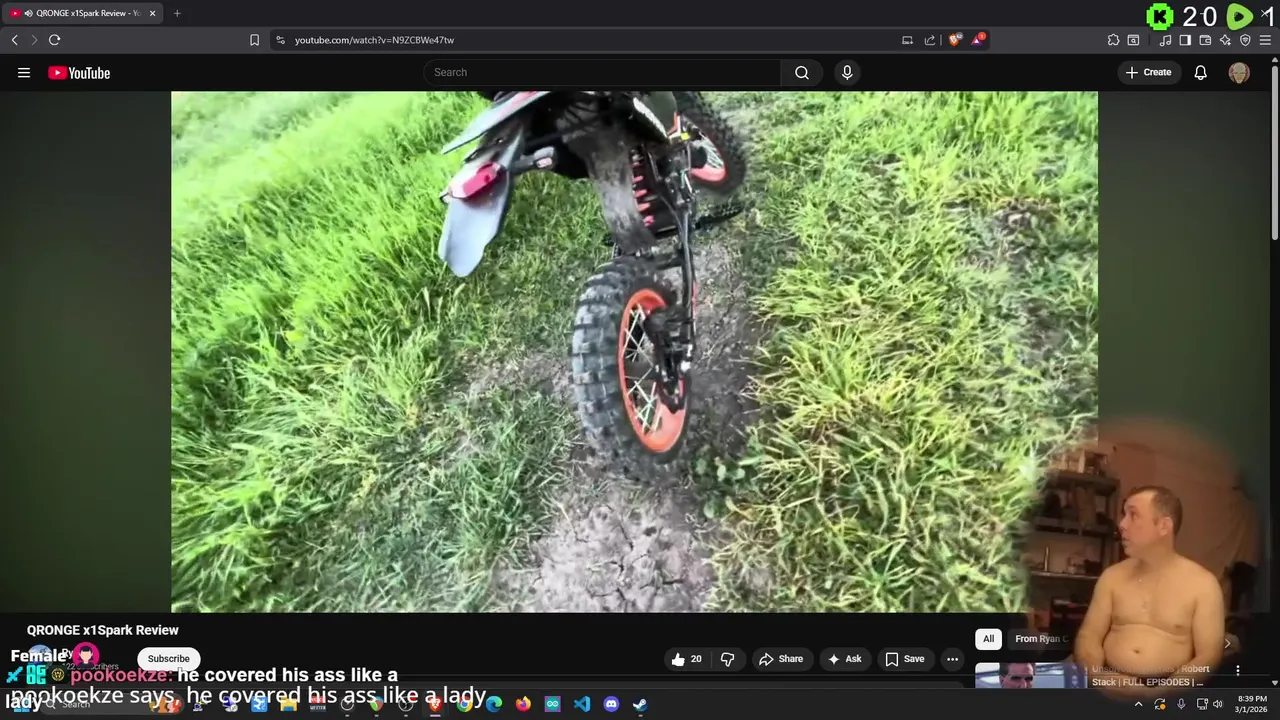Share this page from address bar
This screenshot has height=720, width=1280.
[x=930, y=40]
